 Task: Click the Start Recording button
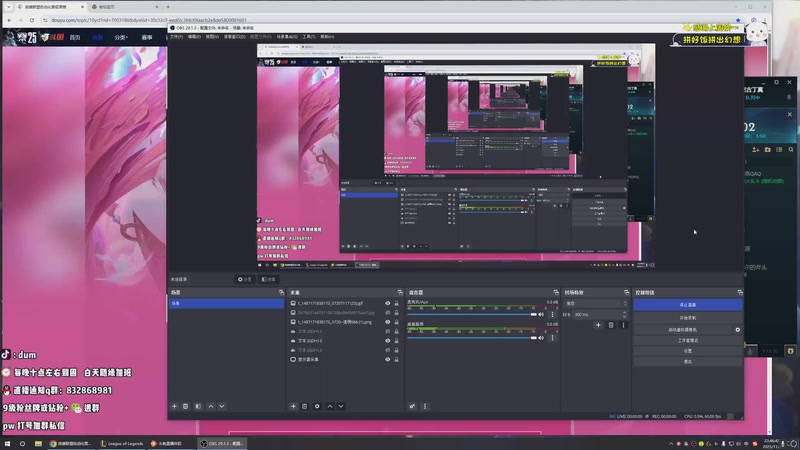[687, 317]
